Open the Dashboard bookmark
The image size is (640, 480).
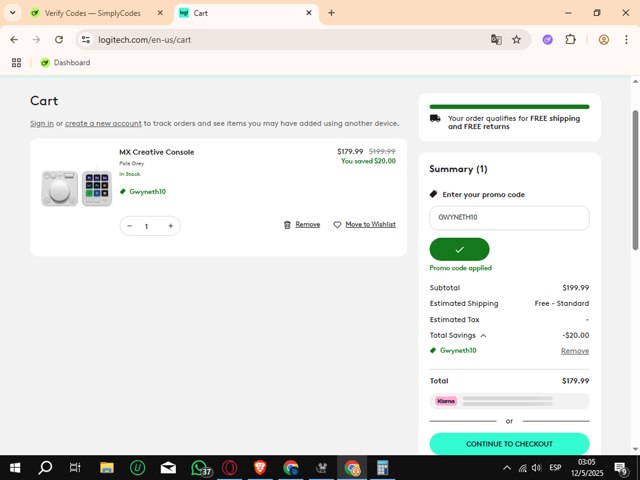point(65,62)
